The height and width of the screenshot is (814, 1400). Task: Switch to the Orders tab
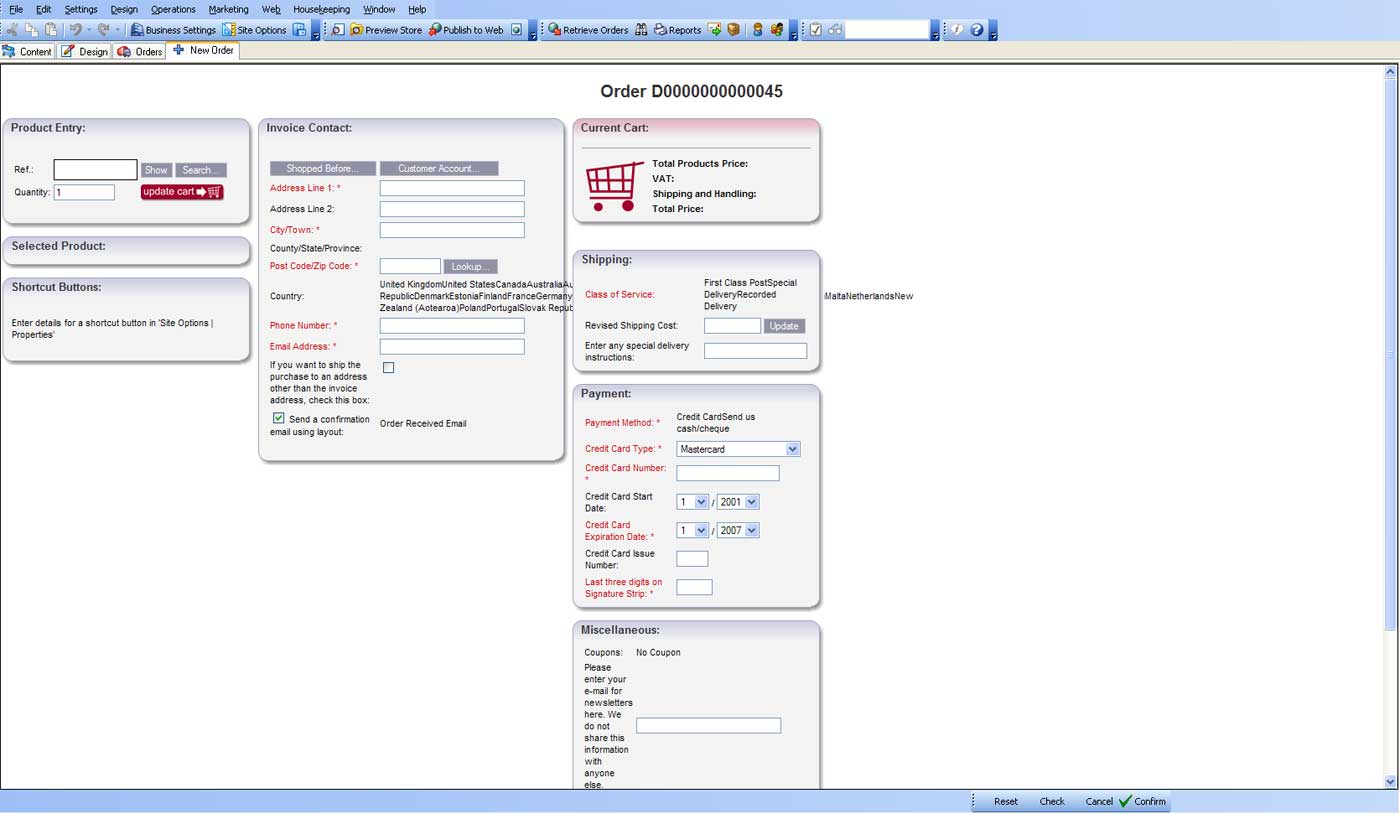[140, 51]
